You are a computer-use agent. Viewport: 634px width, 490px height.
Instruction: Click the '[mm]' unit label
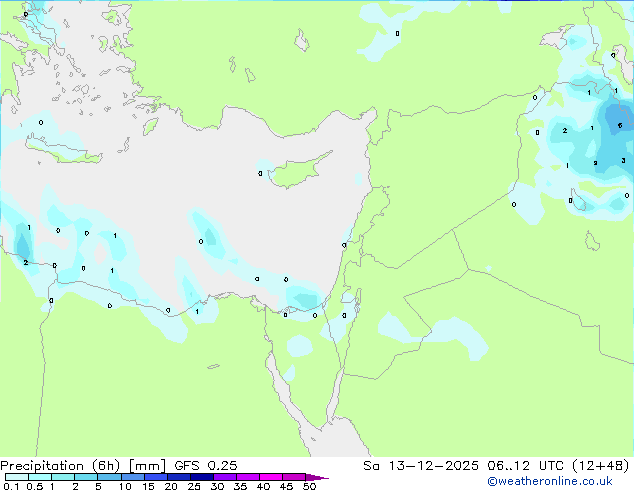[x=147, y=466]
